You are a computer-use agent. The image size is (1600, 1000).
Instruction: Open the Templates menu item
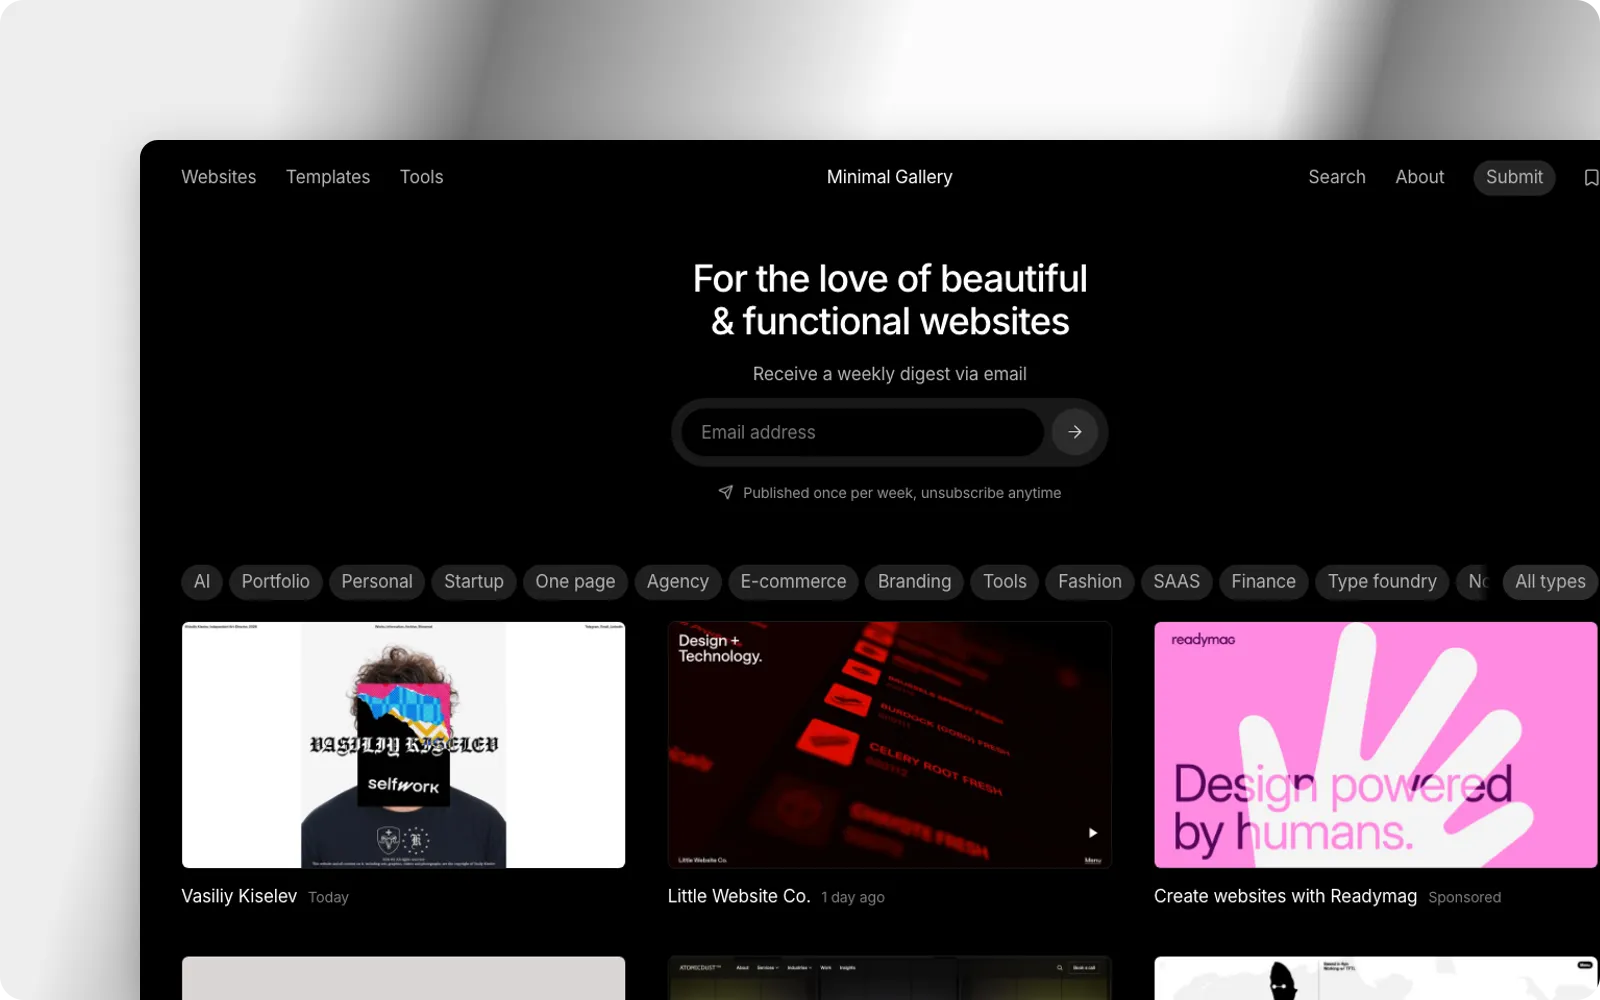[328, 177]
